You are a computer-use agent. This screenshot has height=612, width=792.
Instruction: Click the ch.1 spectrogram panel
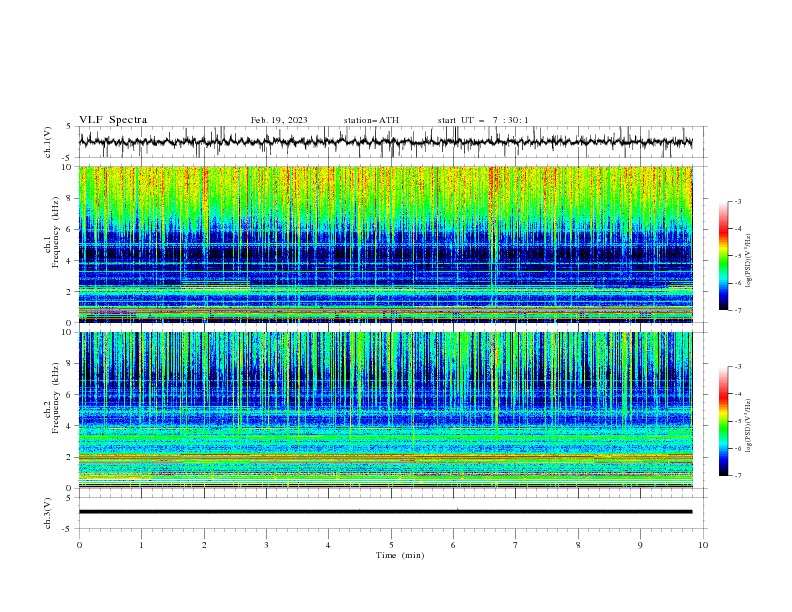[386, 244]
